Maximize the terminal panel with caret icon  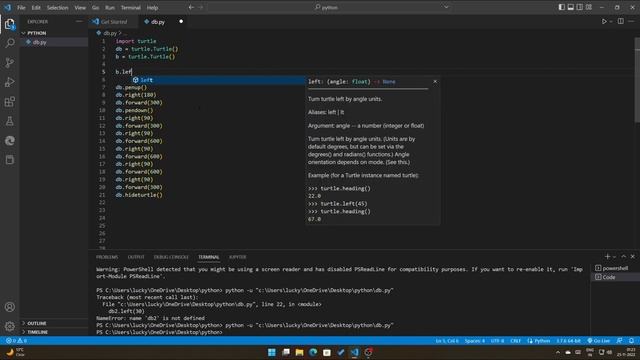point(624,256)
